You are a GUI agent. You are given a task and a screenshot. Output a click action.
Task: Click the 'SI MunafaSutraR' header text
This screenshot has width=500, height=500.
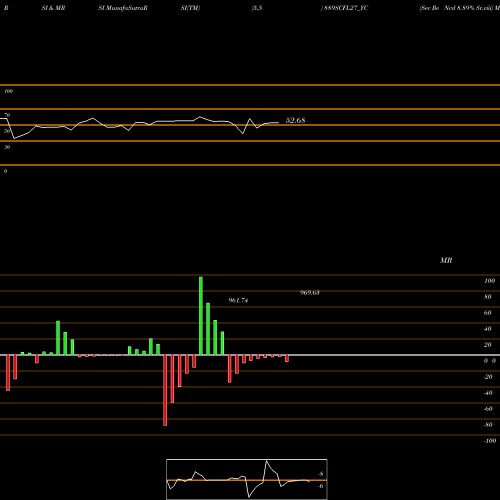(123, 8)
